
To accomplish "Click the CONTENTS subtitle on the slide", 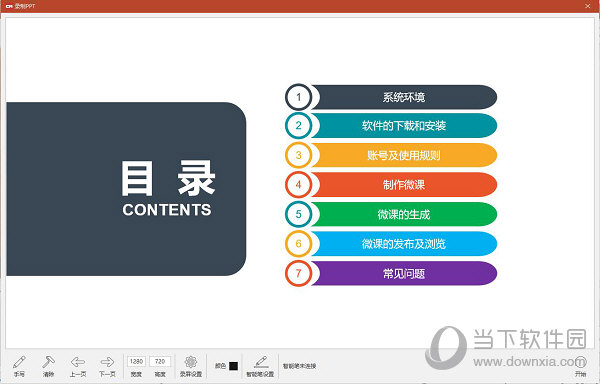I will point(167,210).
